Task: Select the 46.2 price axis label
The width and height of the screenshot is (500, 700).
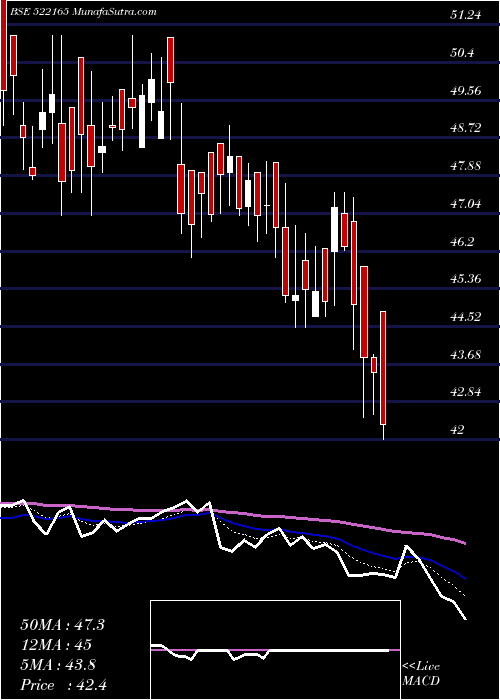Action: [462, 242]
